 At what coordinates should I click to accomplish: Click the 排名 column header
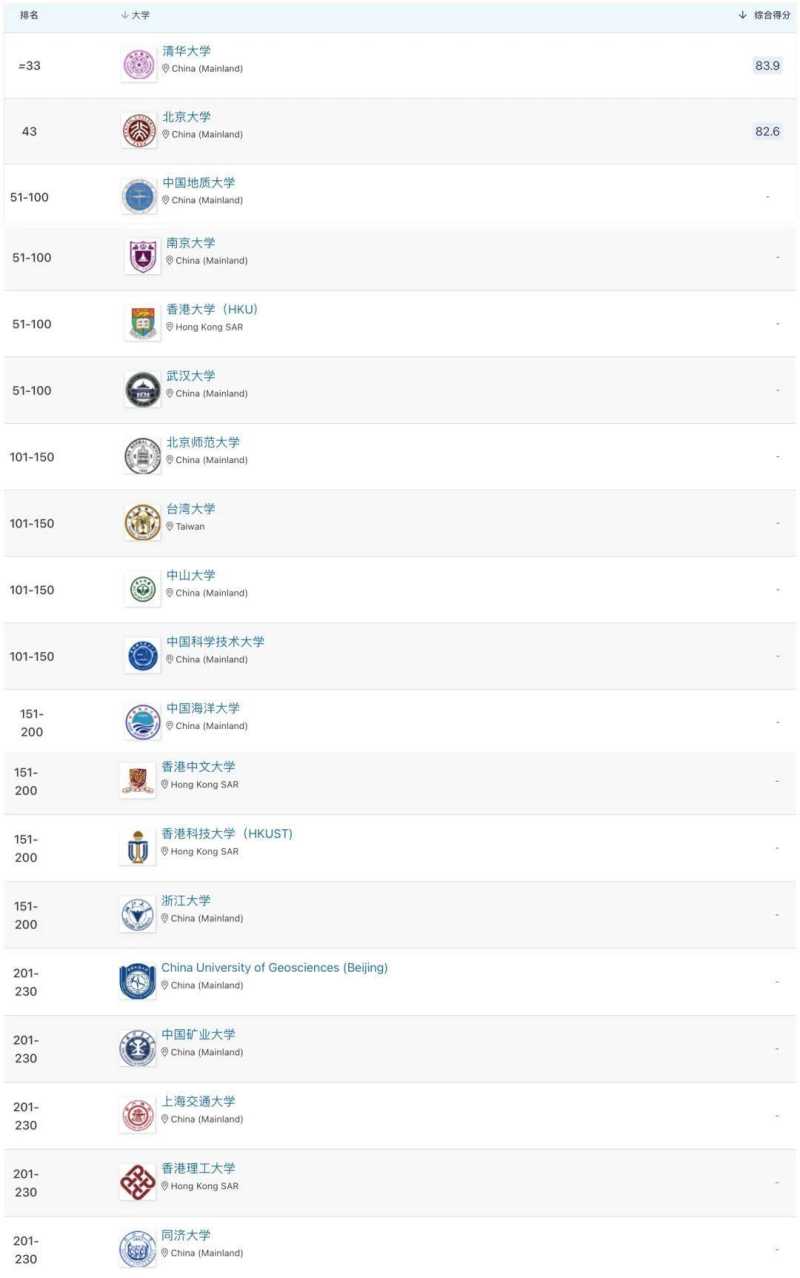point(29,15)
